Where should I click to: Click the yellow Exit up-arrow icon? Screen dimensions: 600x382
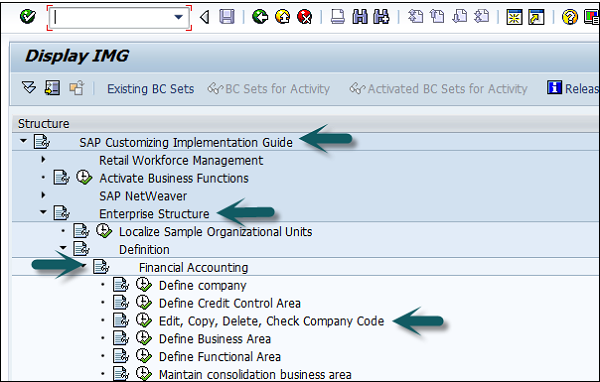[x=282, y=17]
